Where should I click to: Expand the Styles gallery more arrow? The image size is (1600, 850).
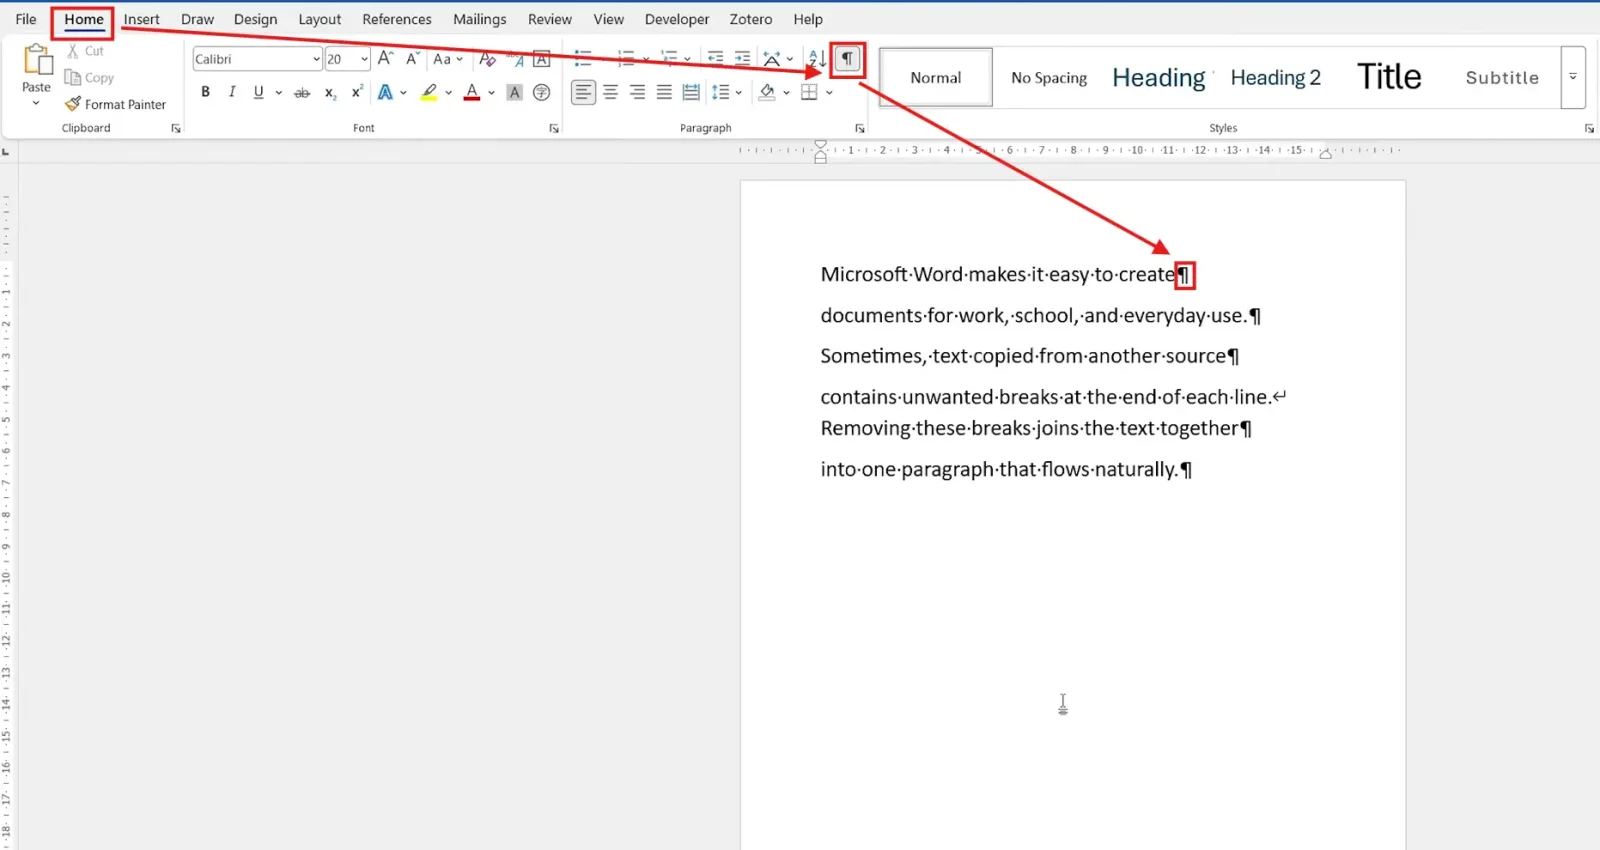(x=1573, y=77)
